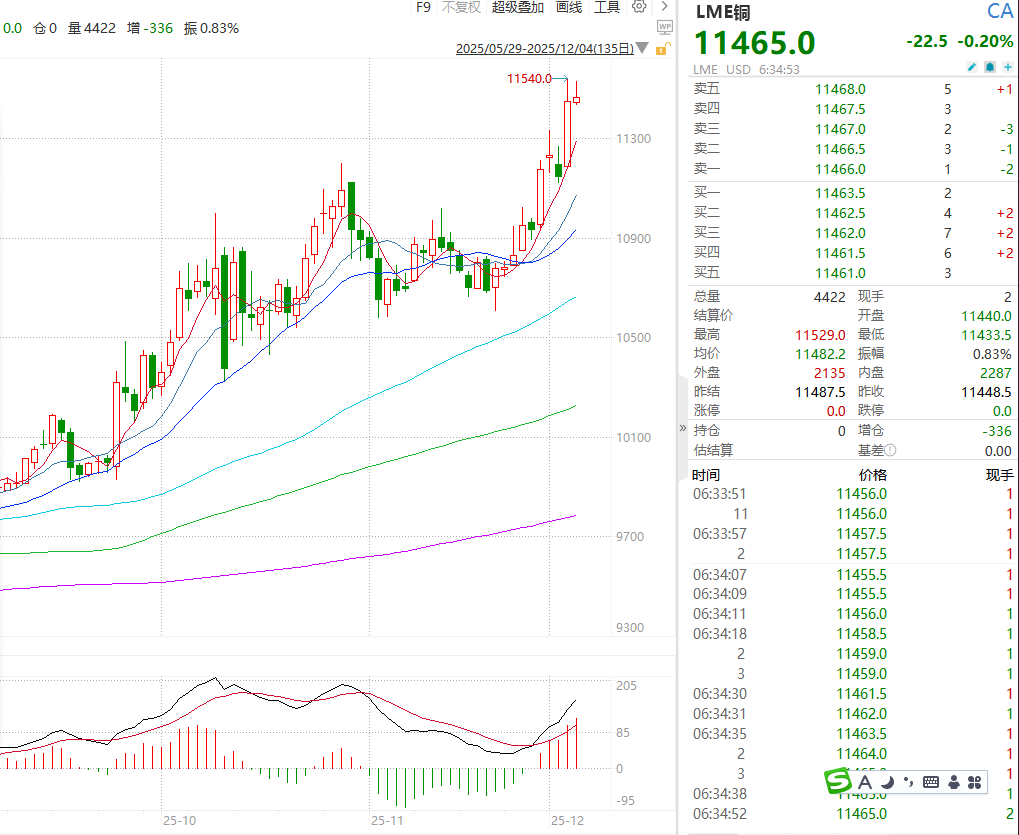This screenshot has height=835, width=1019.
Task: Click the 11540.0 high price marker
Action: (x=529, y=78)
